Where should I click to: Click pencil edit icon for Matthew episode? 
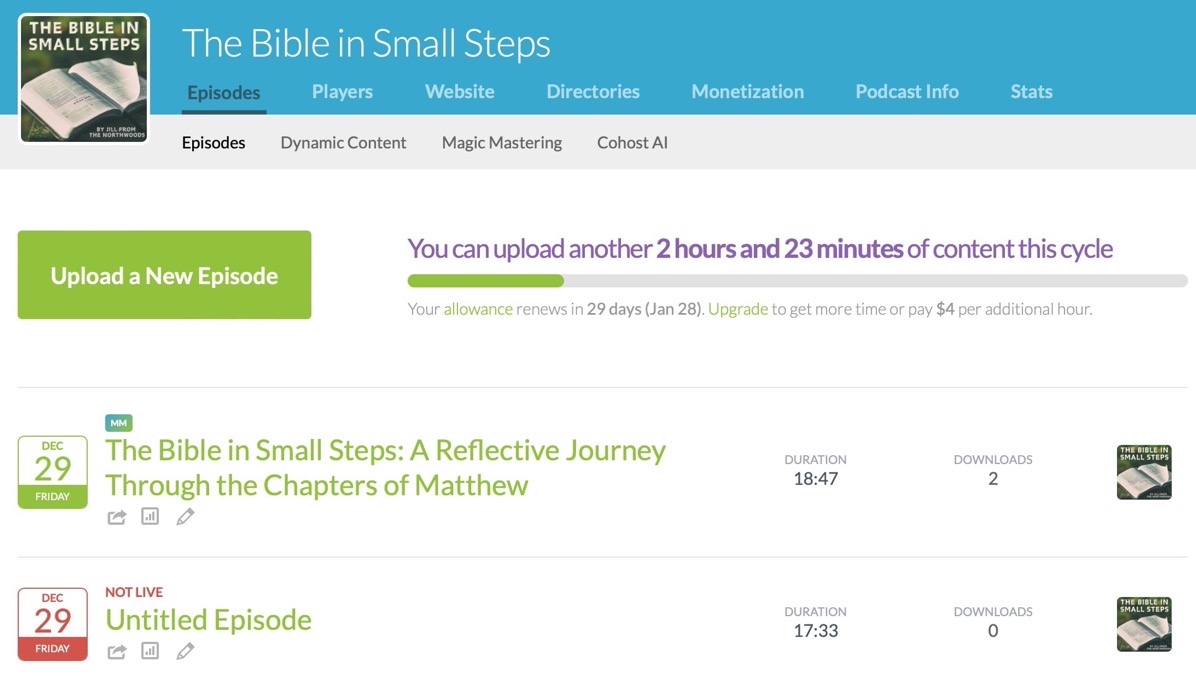coord(185,517)
